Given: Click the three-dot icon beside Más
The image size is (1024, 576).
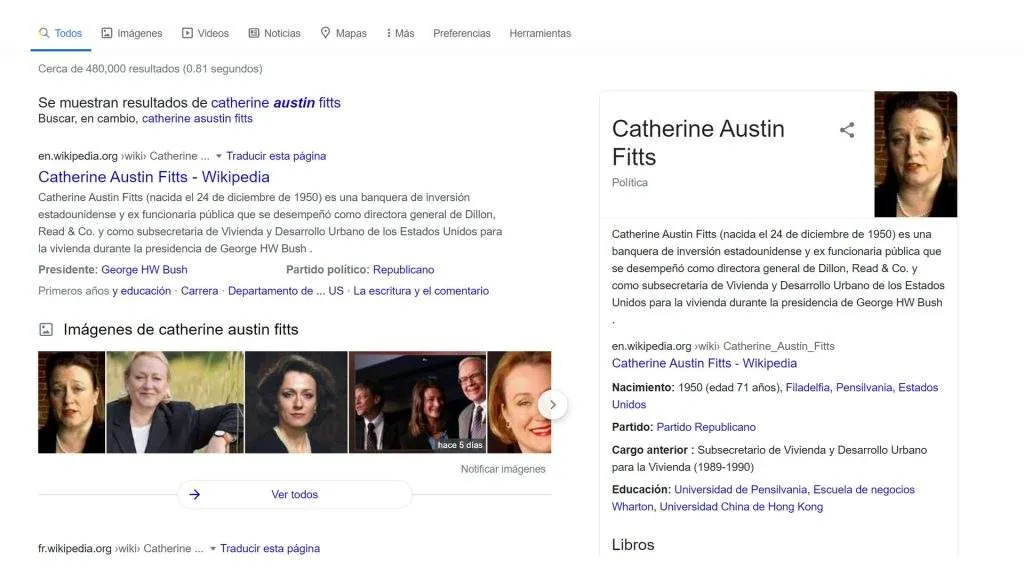Looking at the screenshot, I should coord(389,33).
